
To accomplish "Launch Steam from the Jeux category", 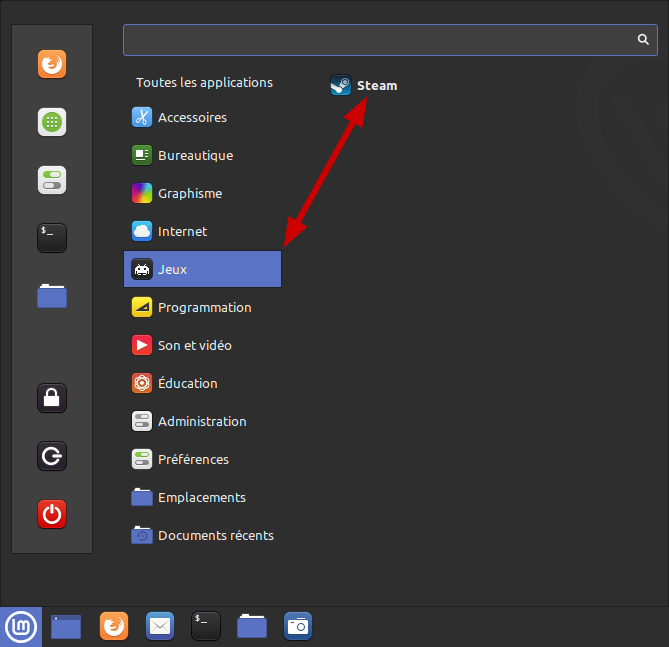I will click(365, 86).
